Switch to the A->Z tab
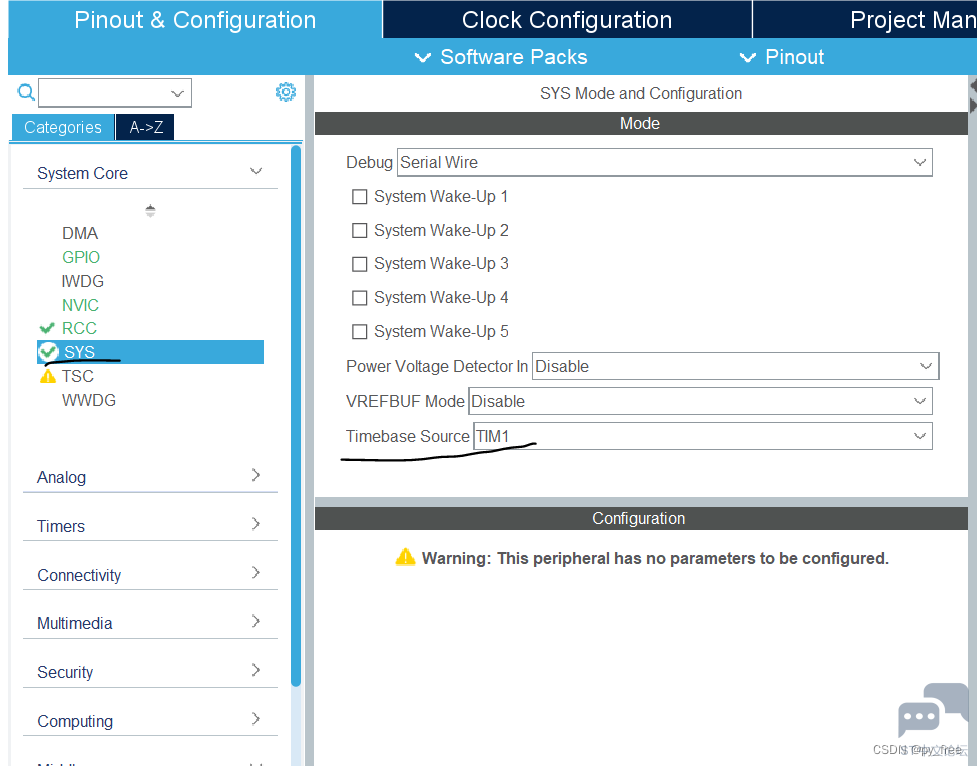Image resolution: width=977 pixels, height=766 pixels. coord(146,127)
